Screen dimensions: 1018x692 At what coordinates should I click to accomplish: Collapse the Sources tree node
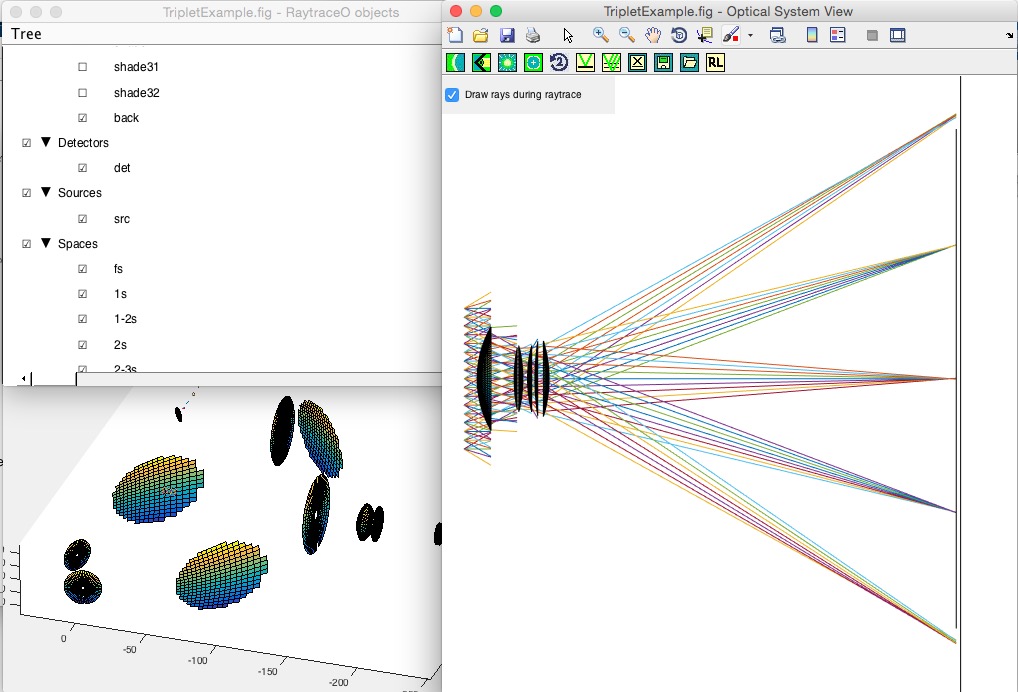(x=46, y=192)
